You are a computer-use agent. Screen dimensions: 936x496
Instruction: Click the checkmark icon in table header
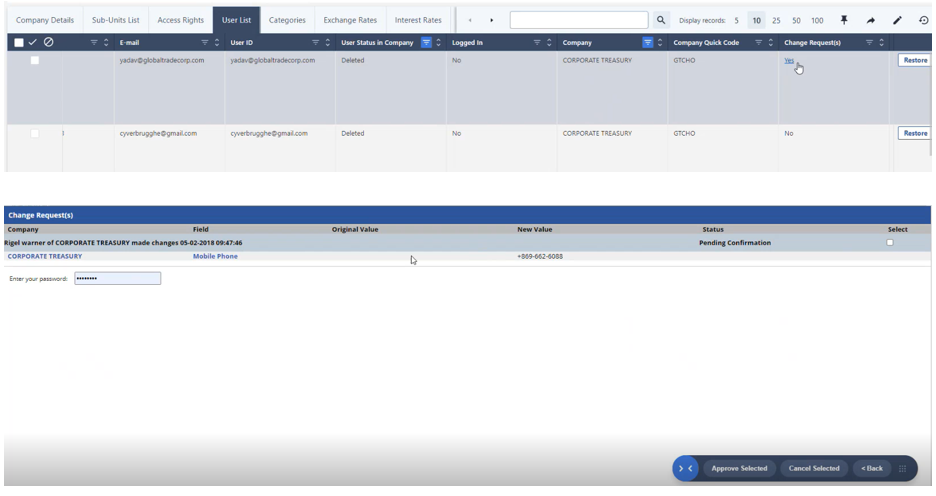pyautogui.click(x=33, y=42)
